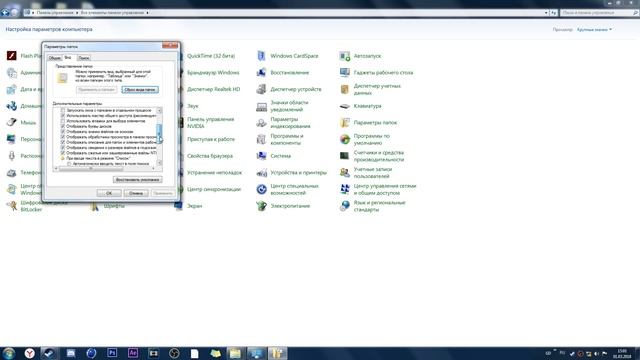Click the Windows Start button
This screenshot has height=360, width=640.
click(x=9, y=353)
